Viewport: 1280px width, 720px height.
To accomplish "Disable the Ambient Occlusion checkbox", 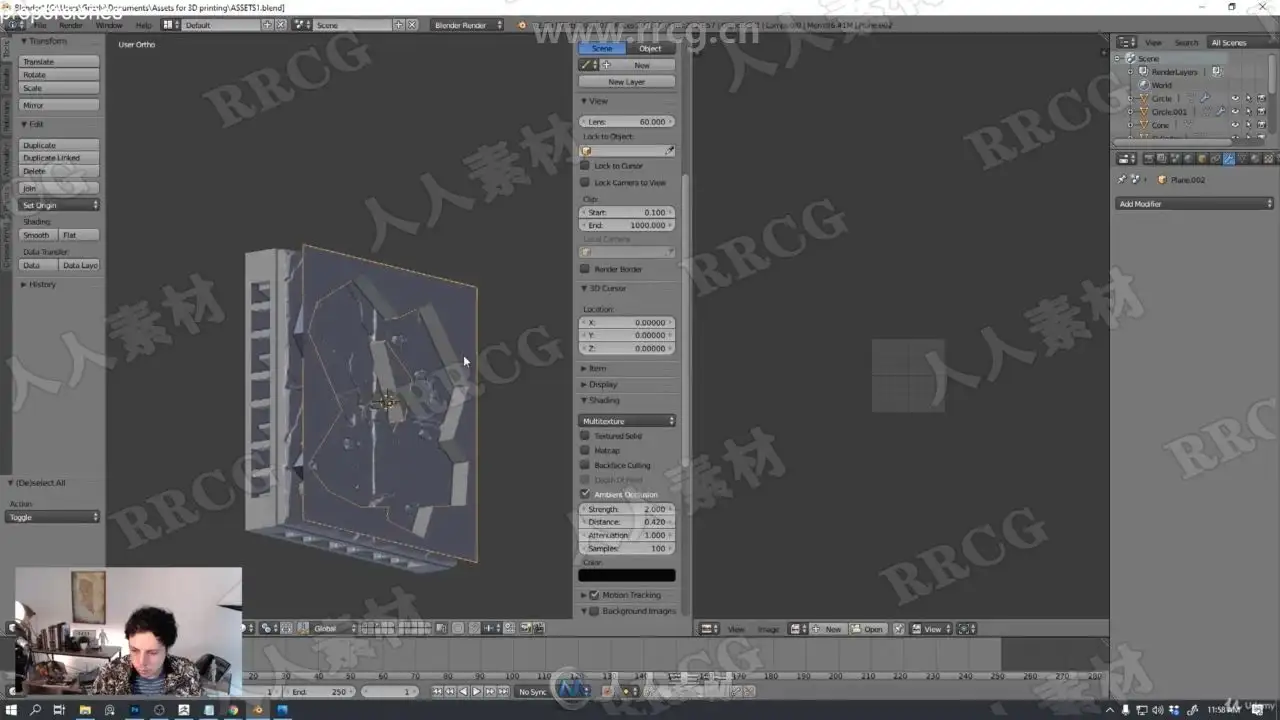I will pos(585,494).
